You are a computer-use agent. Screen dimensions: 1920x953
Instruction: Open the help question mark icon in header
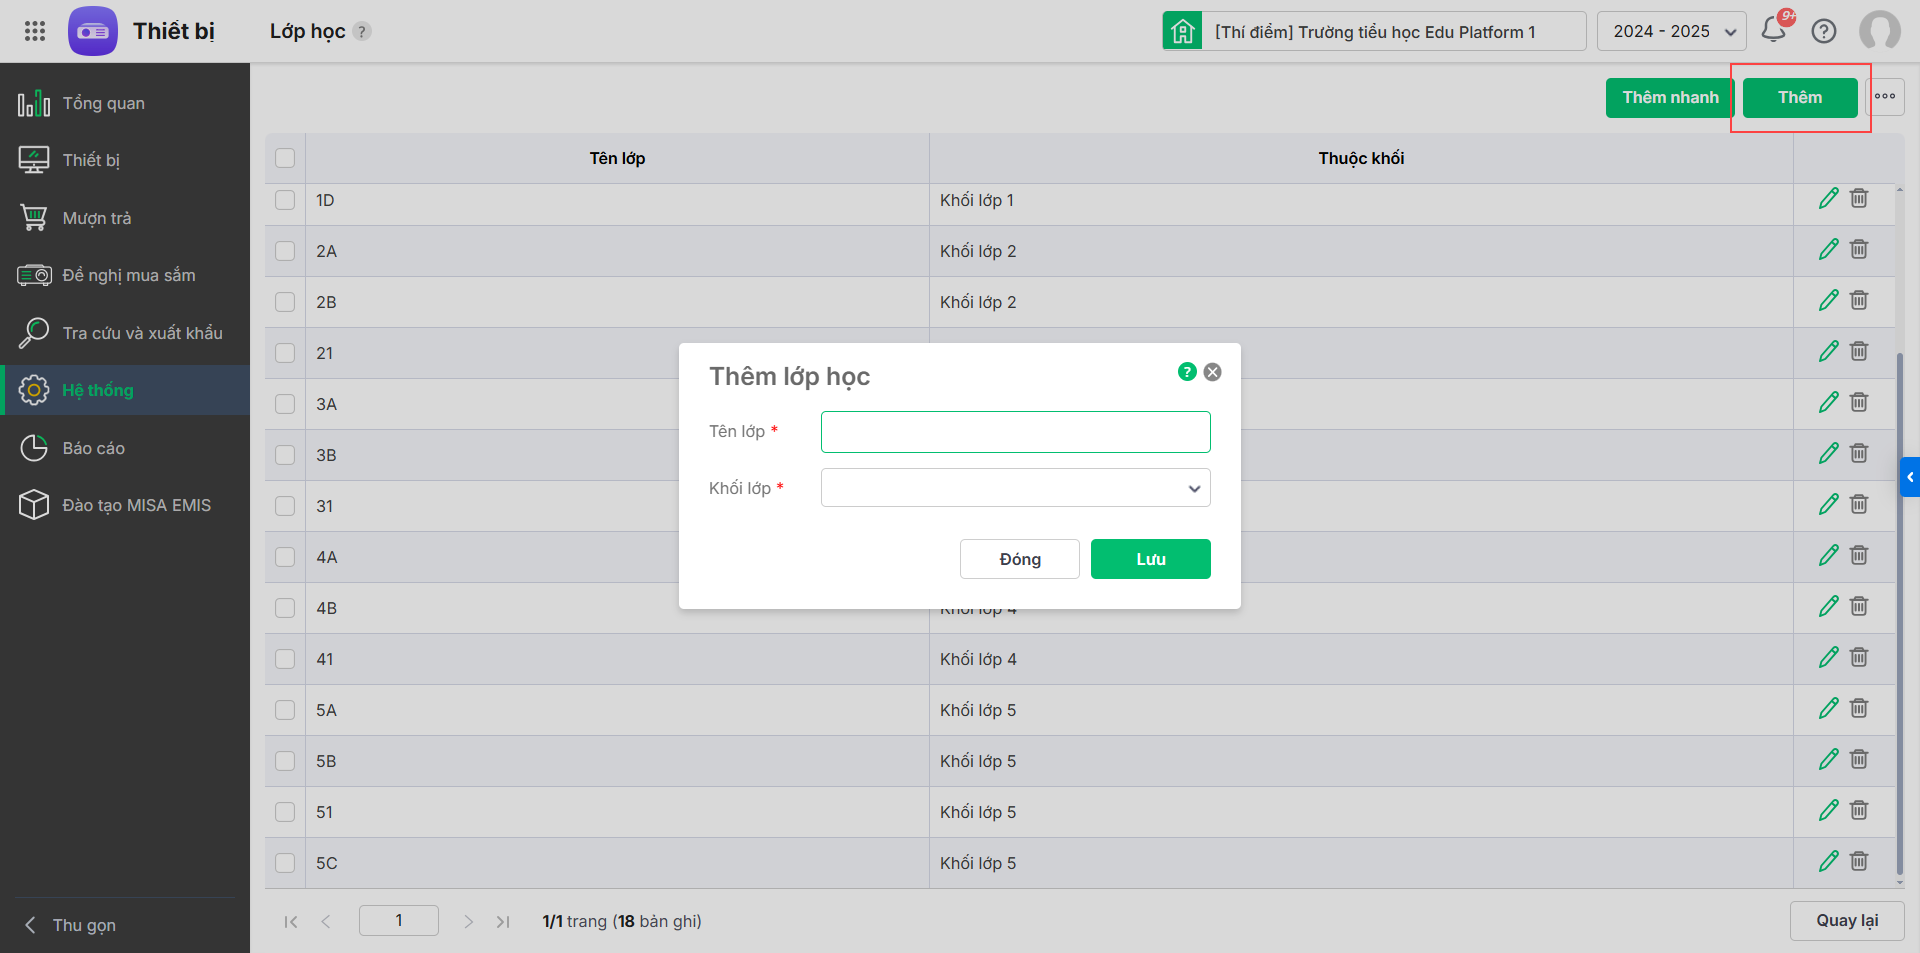coord(1824,31)
